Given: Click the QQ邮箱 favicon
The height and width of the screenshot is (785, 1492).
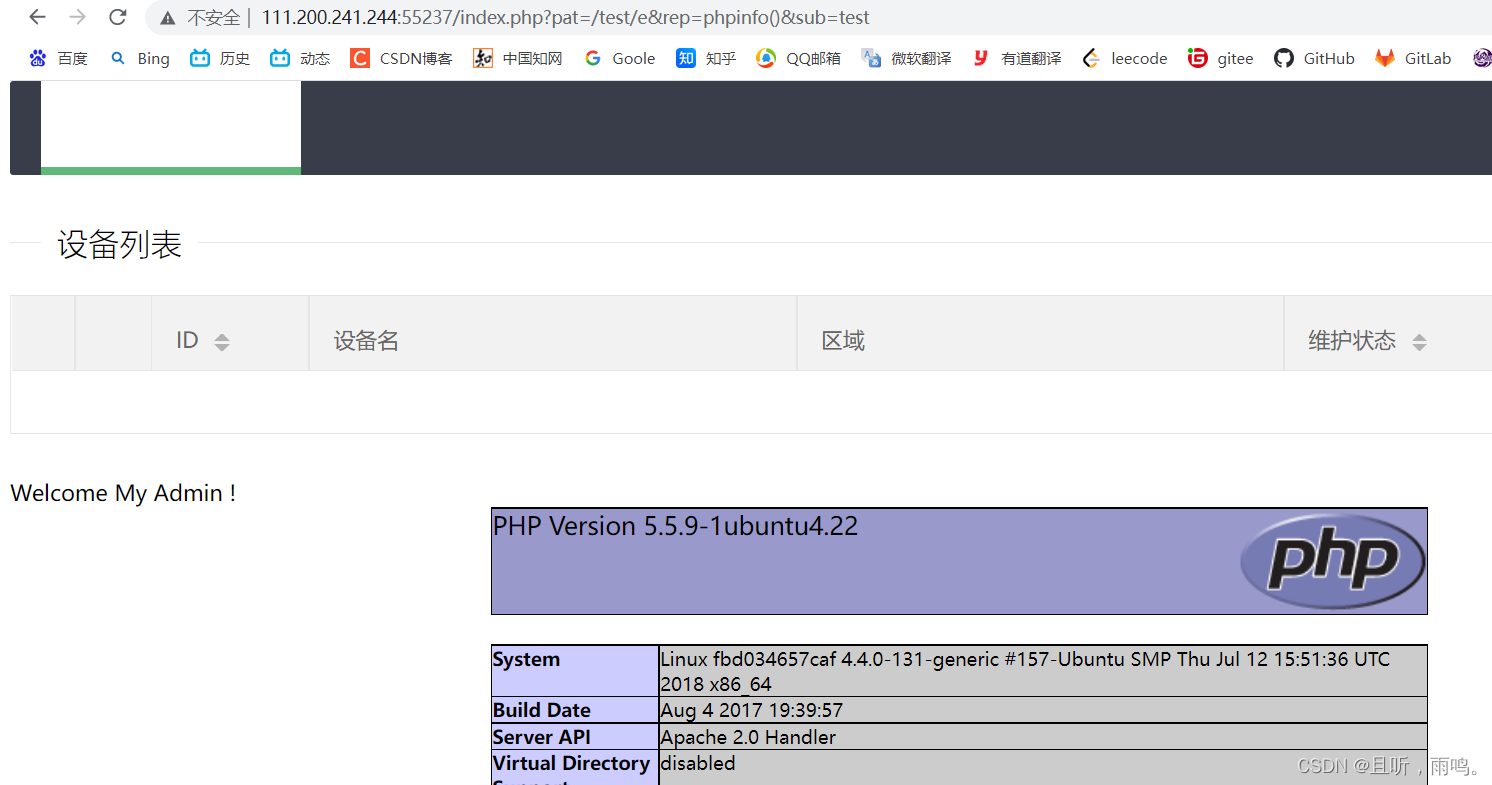Looking at the screenshot, I should click(x=766, y=58).
